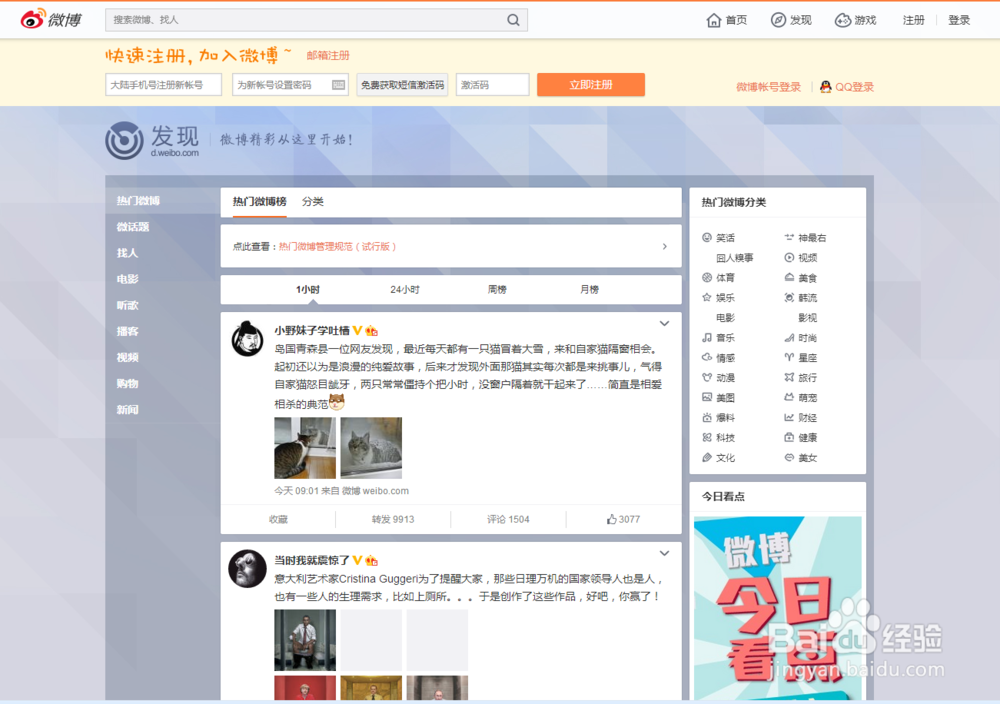Focus the 大陆手机号注册新帐号 phone field
The width and height of the screenshot is (1000, 704).
click(163, 85)
